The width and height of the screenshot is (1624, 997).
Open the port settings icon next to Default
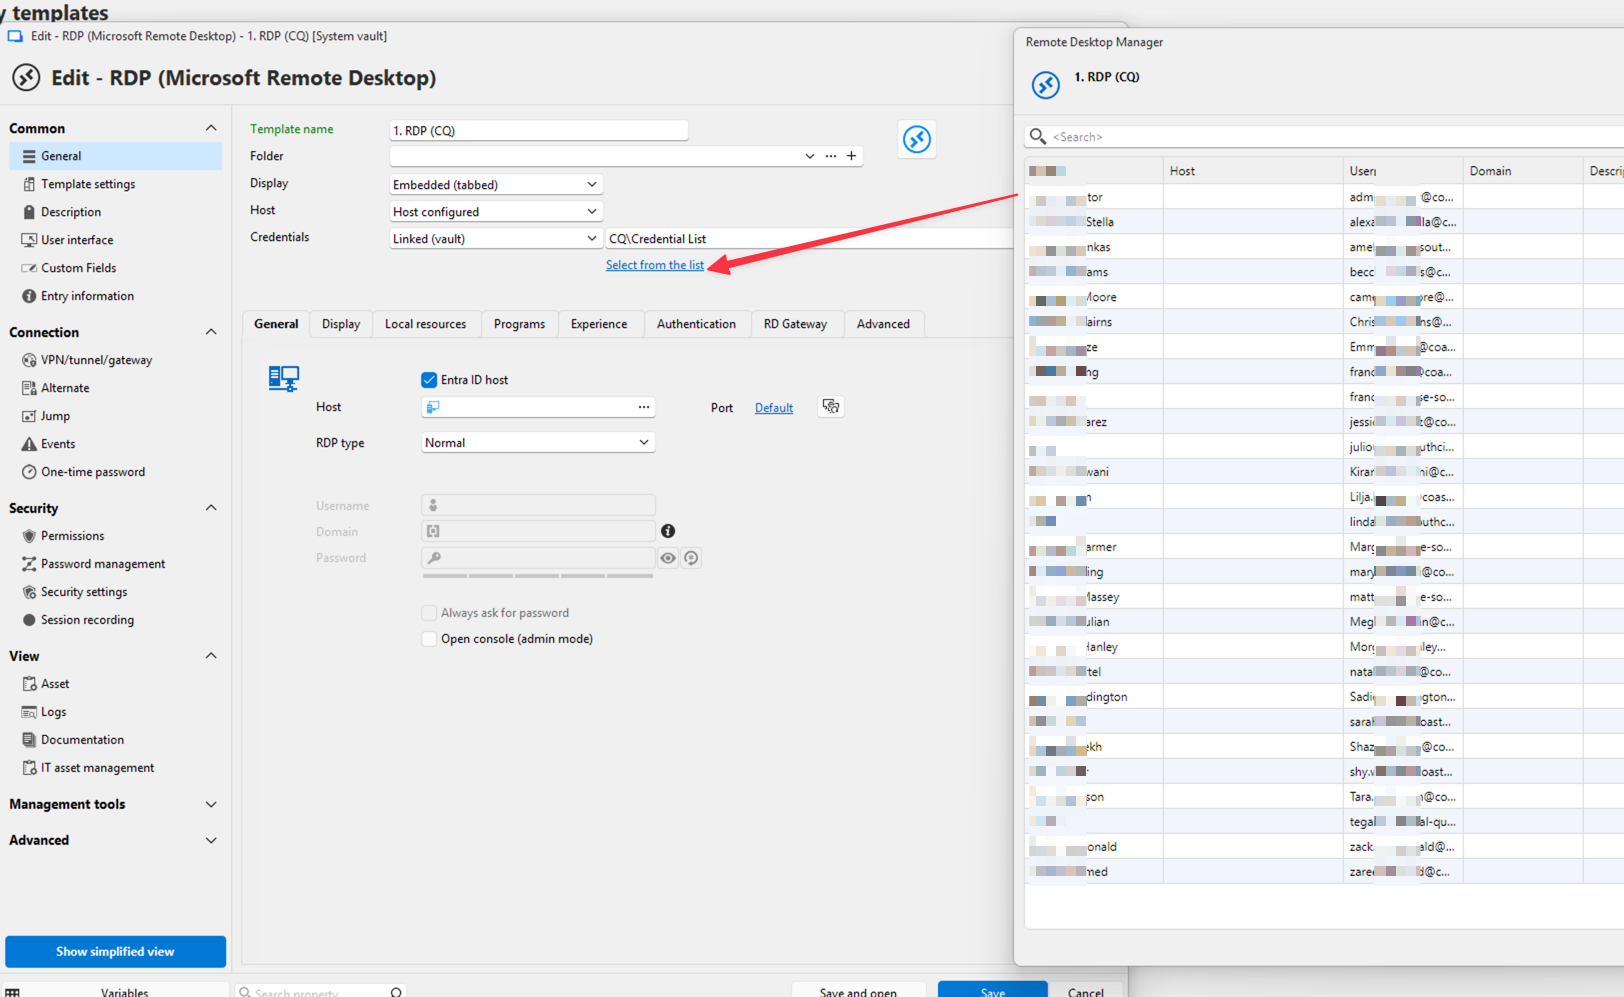point(831,406)
